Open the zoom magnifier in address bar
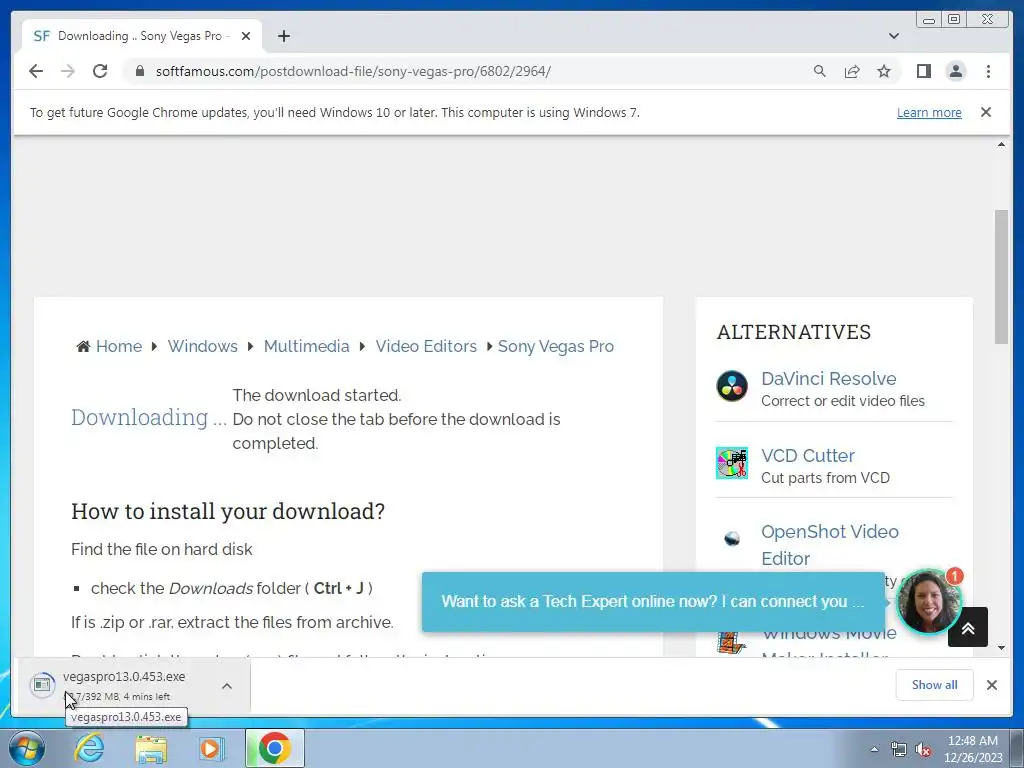 point(820,71)
